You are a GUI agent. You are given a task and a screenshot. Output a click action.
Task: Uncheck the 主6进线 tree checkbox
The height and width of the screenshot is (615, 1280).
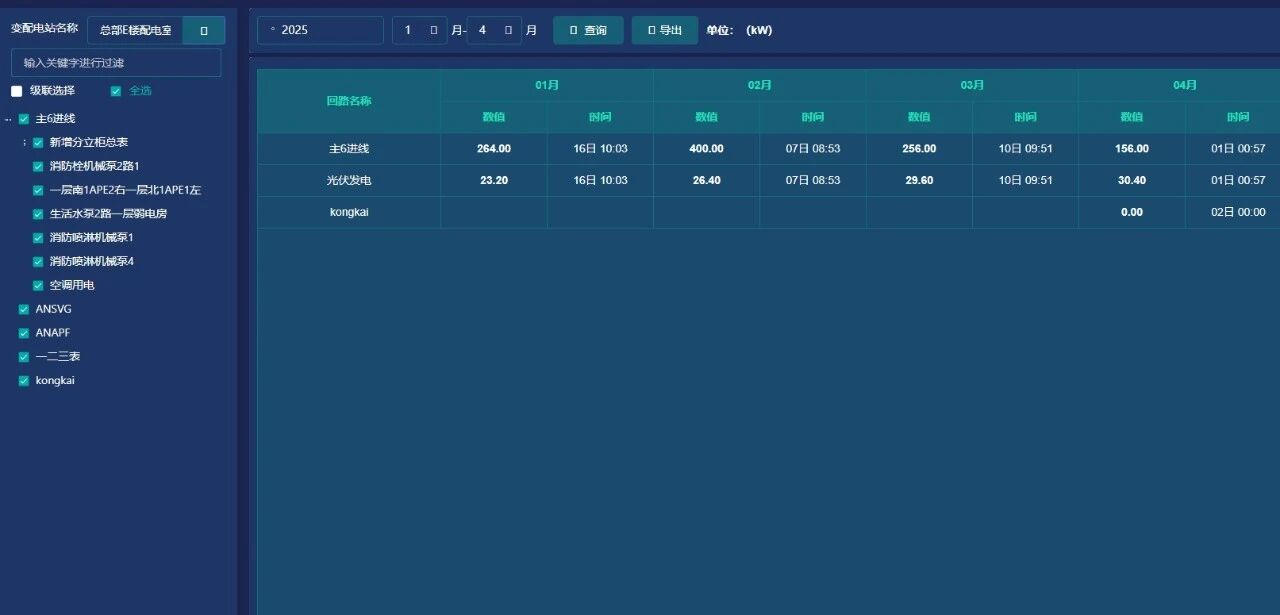click(24, 119)
